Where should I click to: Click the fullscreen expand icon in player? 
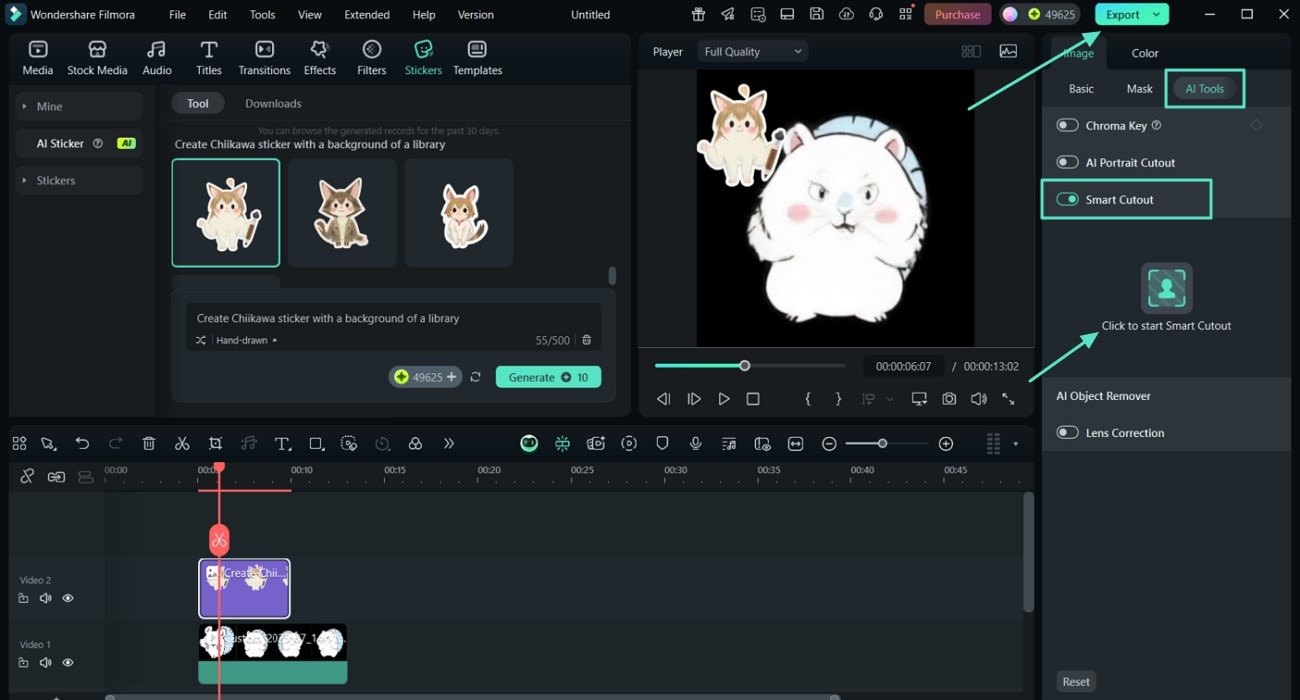click(1008, 399)
